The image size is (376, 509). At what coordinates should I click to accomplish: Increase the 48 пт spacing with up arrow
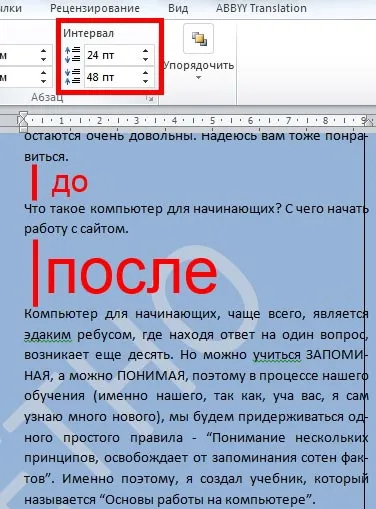pyautogui.click(x=145, y=73)
